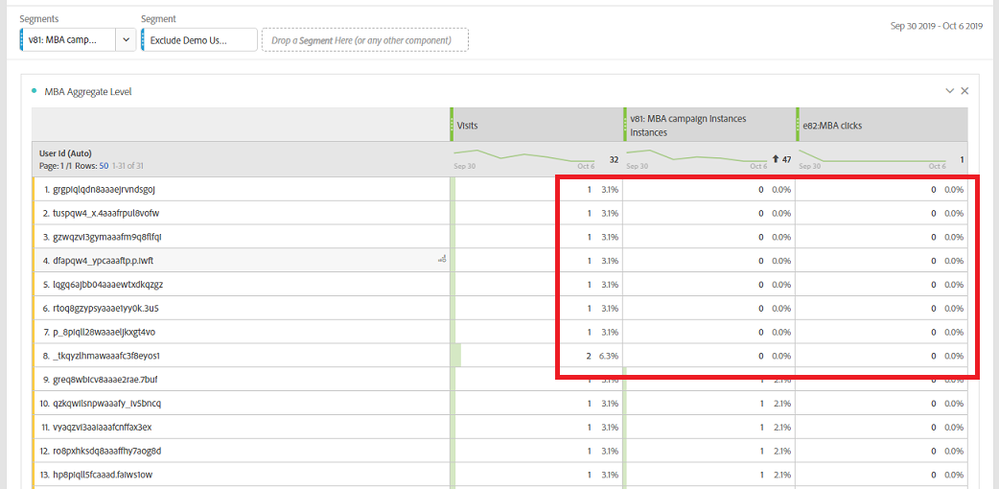Click the sort arrow icon next to 47
The height and width of the screenshot is (489, 999).
click(775, 159)
